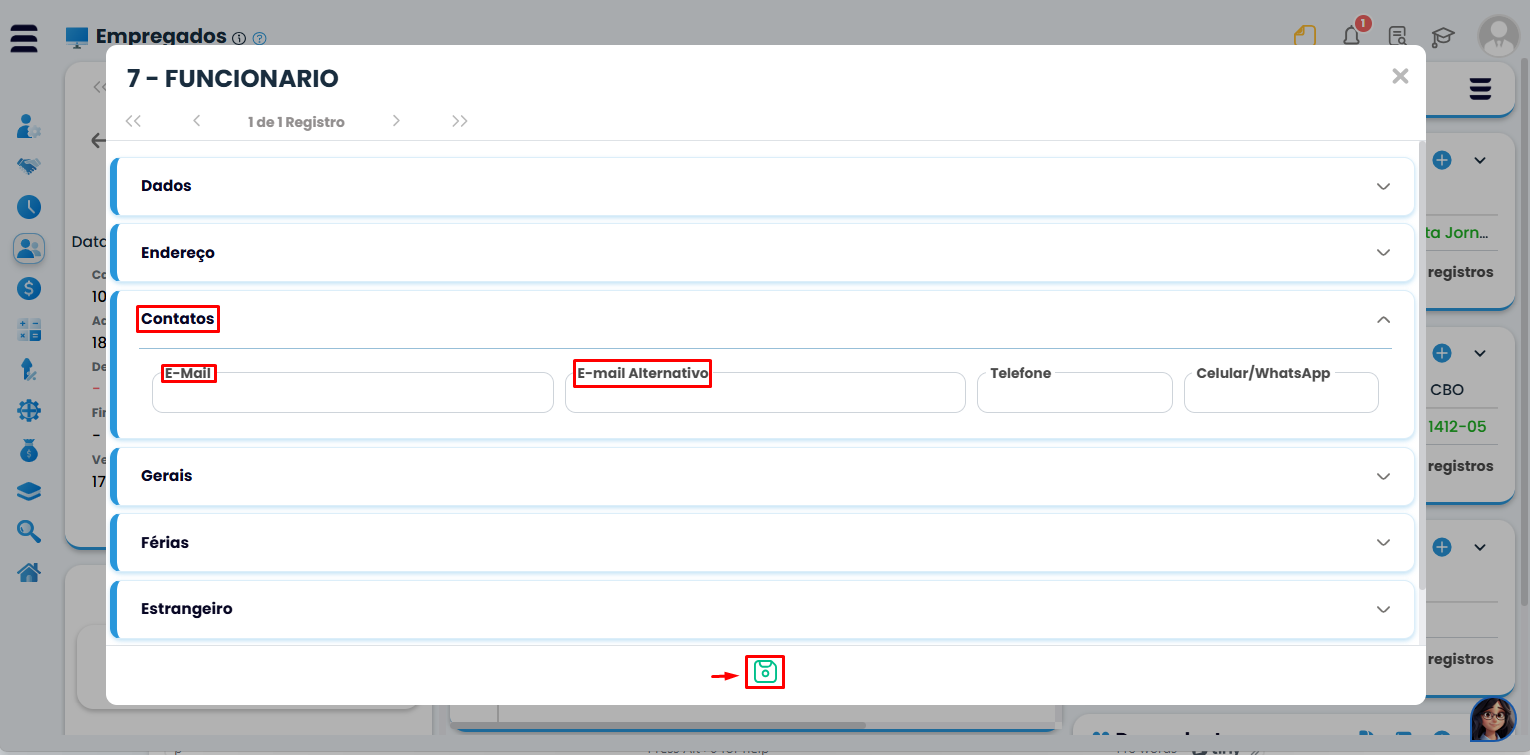Open the magnifying glass search sidebar icon
The width and height of the screenshot is (1530, 755).
[x=29, y=532]
